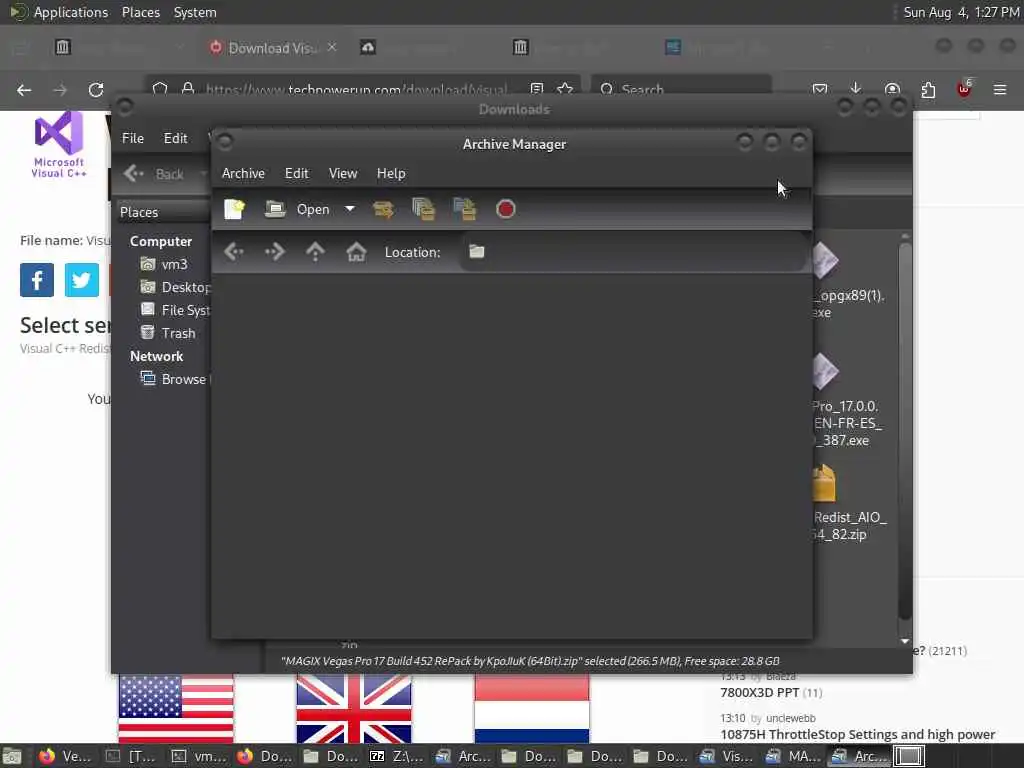Click the clock showing Sun Aug 4
The width and height of the screenshot is (1024, 768).
click(961, 12)
